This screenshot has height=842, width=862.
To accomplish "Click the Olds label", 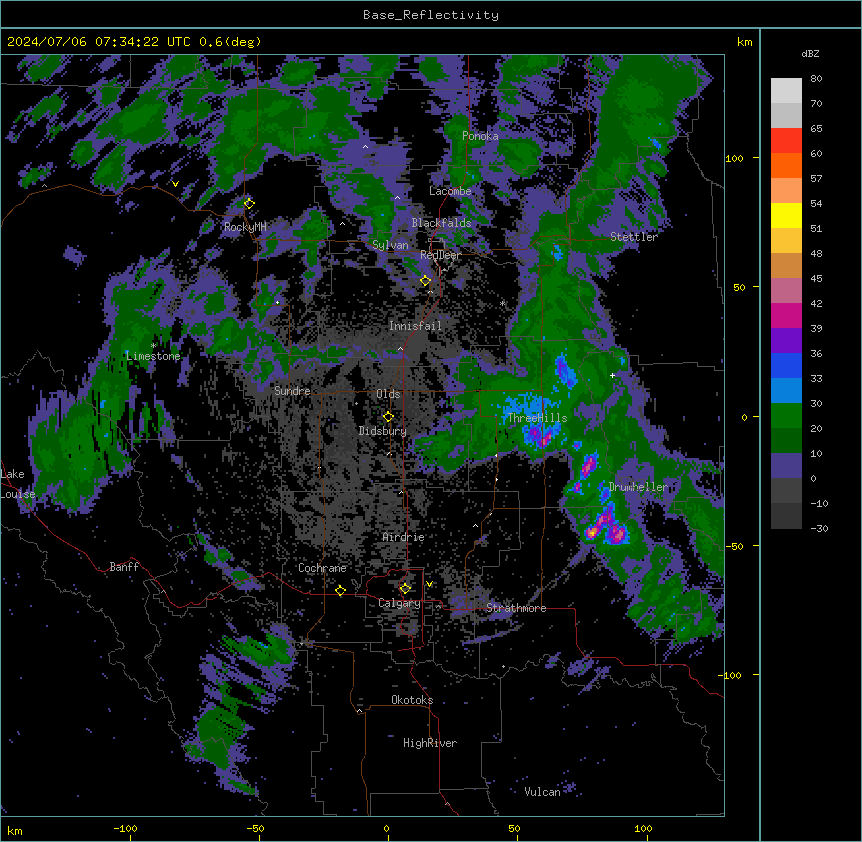I will [x=388, y=394].
